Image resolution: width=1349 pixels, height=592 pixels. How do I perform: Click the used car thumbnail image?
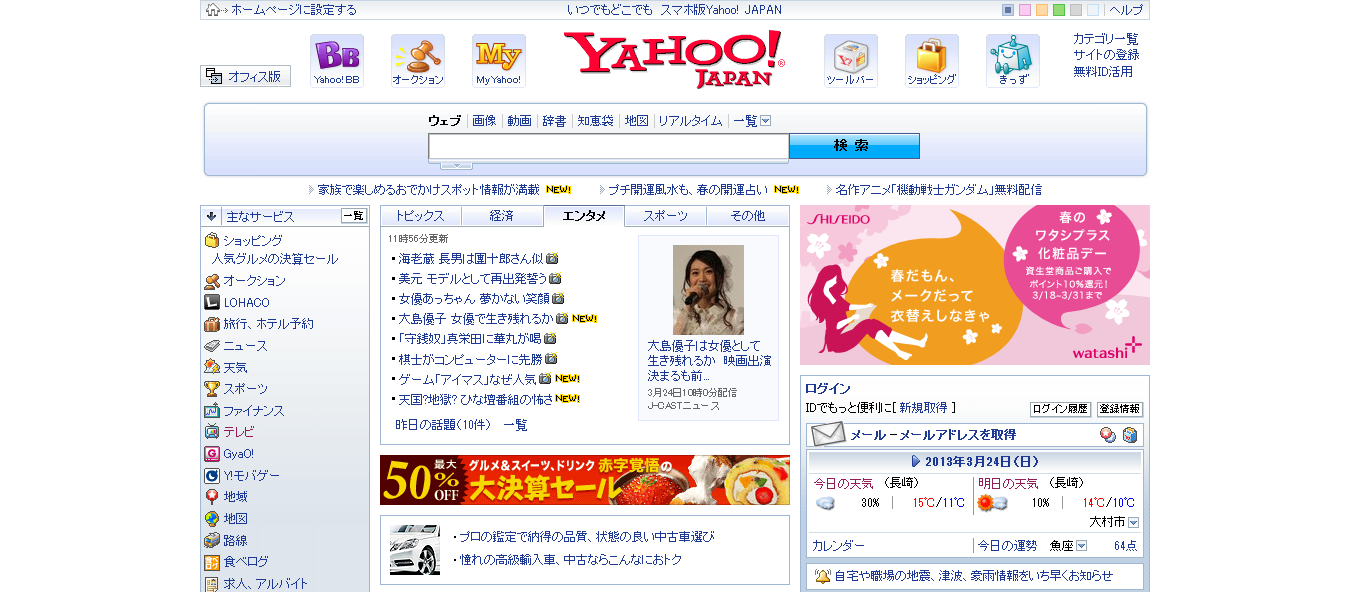415,550
